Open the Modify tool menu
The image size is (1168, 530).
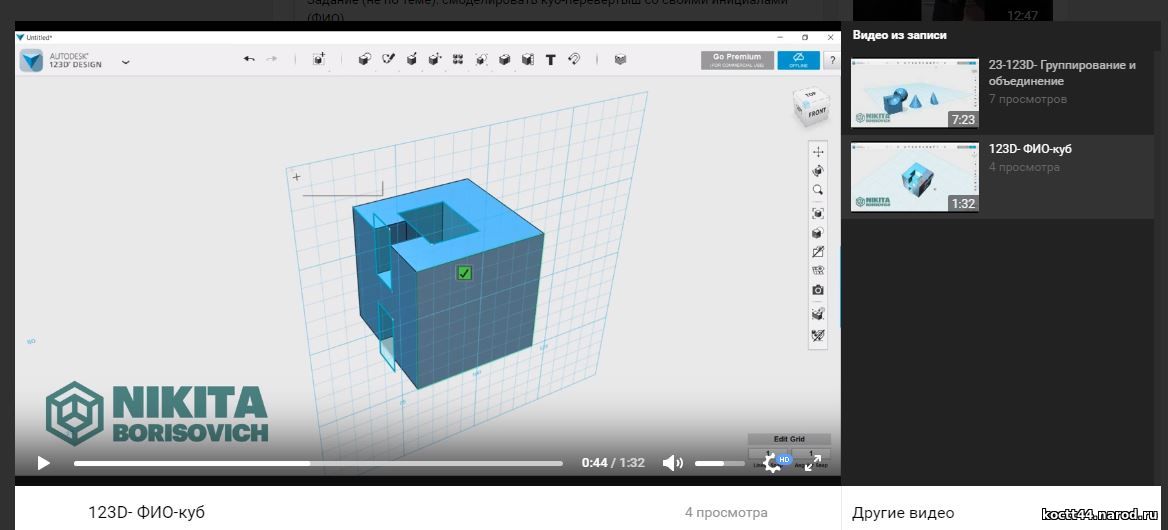point(434,60)
